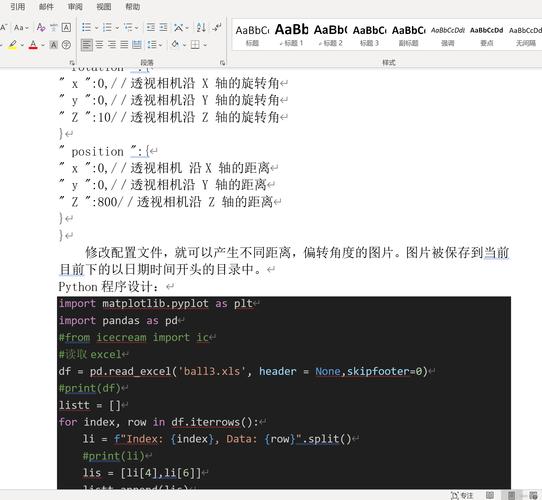Apply paragraph borders icon

point(195,45)
